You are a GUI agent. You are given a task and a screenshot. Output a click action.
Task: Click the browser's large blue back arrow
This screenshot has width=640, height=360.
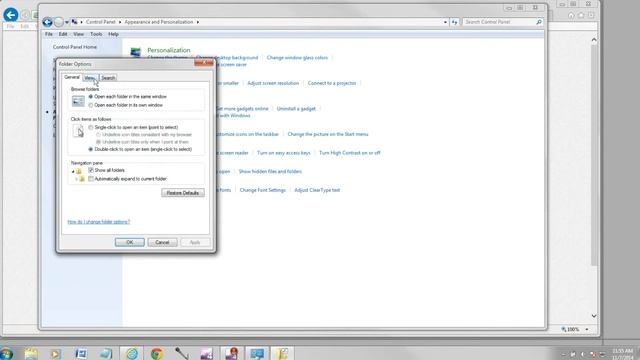click(11, 15)
